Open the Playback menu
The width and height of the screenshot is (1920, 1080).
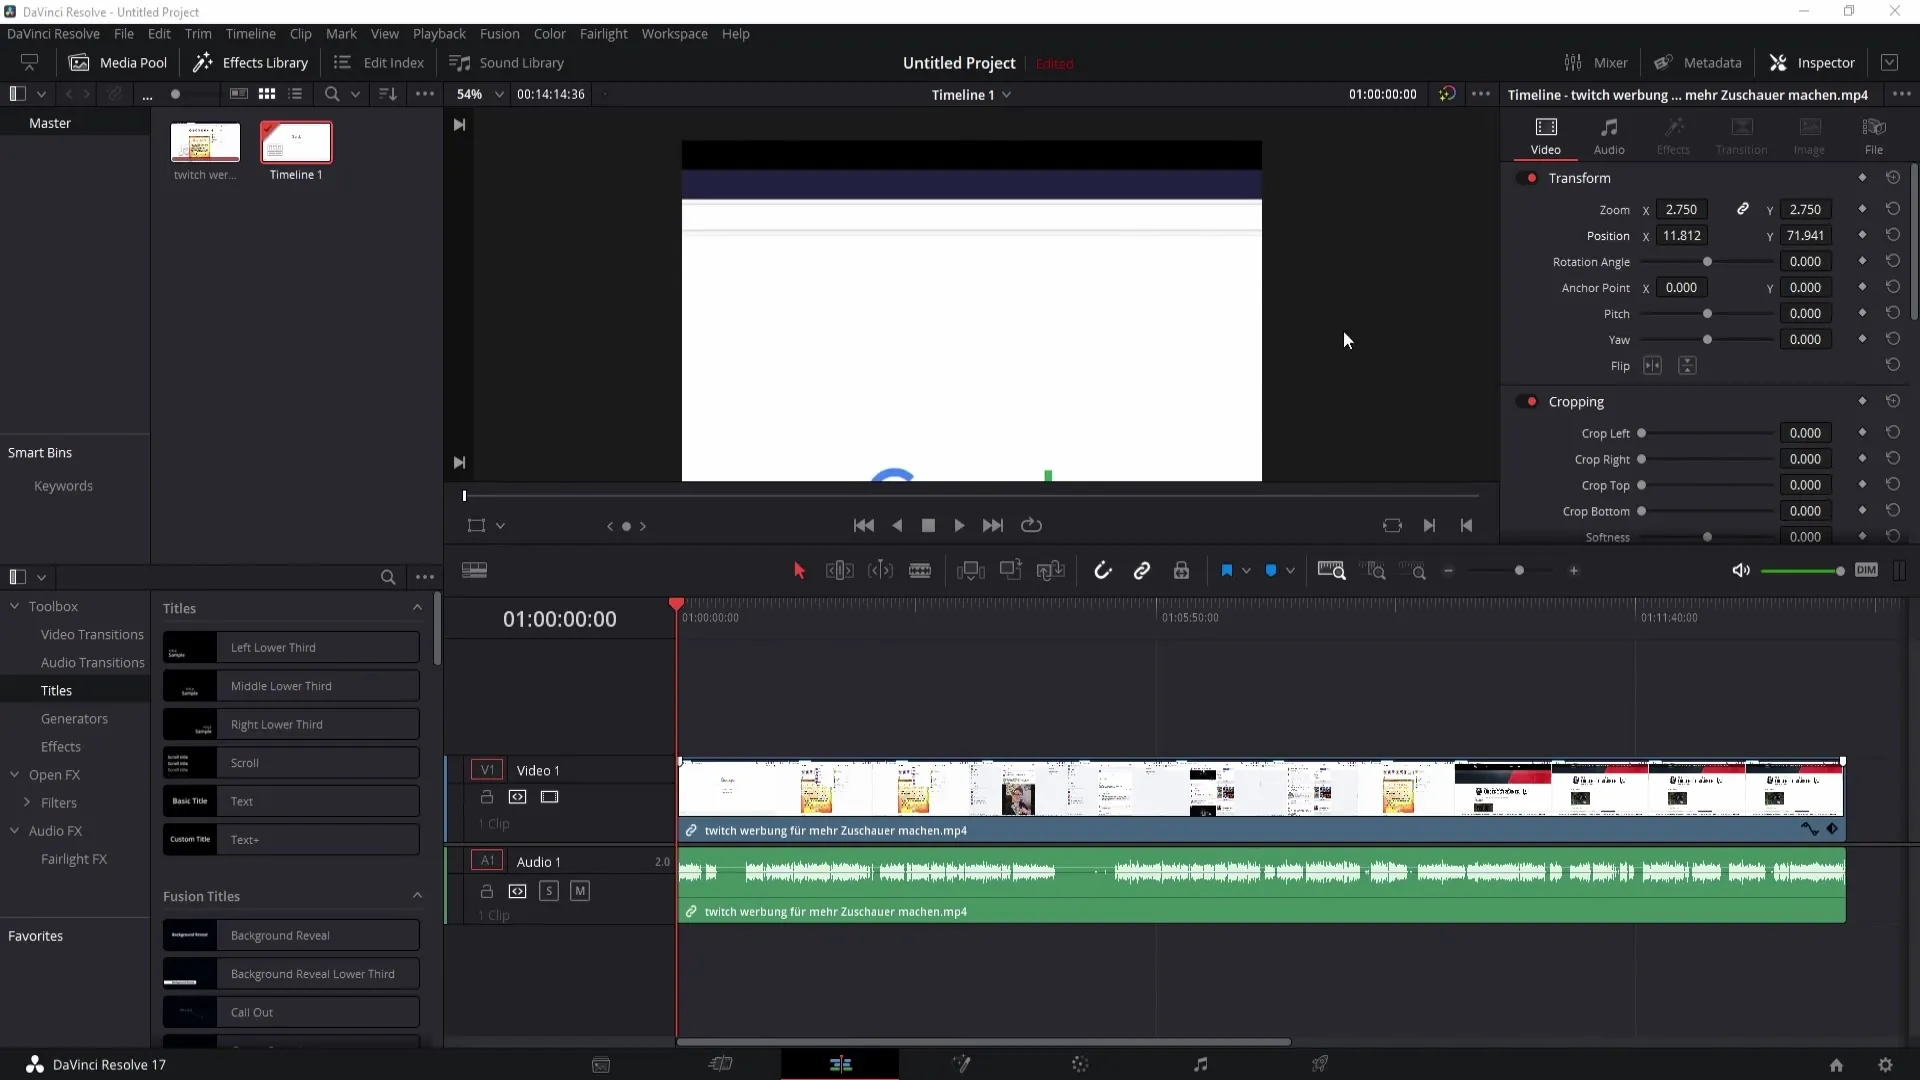pyautogui.click(x=439, y=33)
